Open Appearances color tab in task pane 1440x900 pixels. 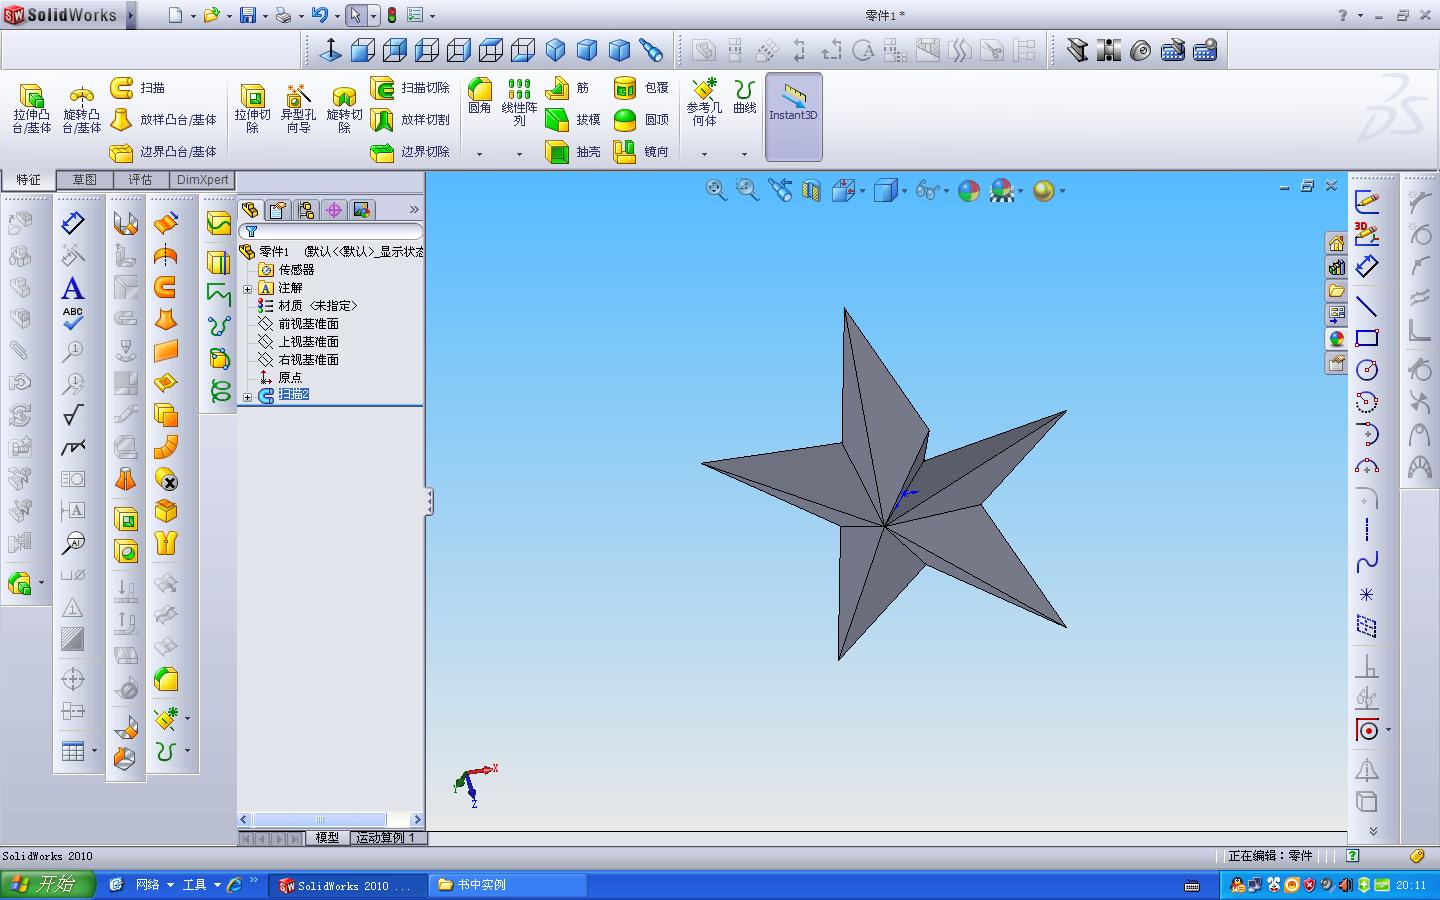pos(1336,339)
